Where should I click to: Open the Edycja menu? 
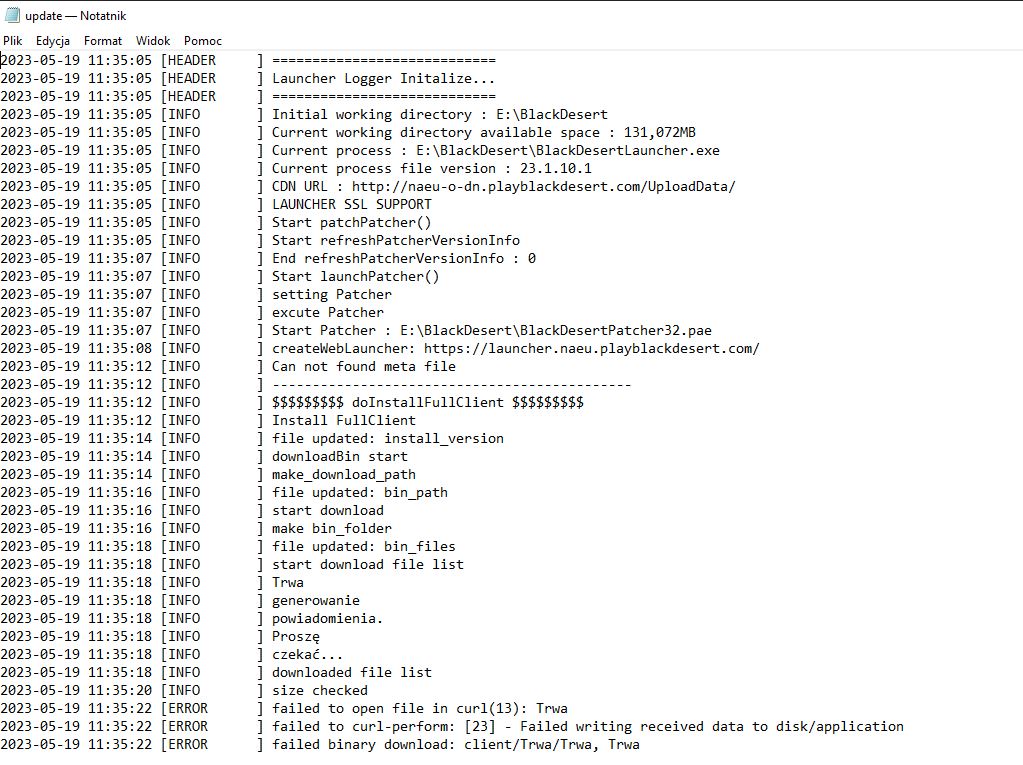click(x=53, y=41)
